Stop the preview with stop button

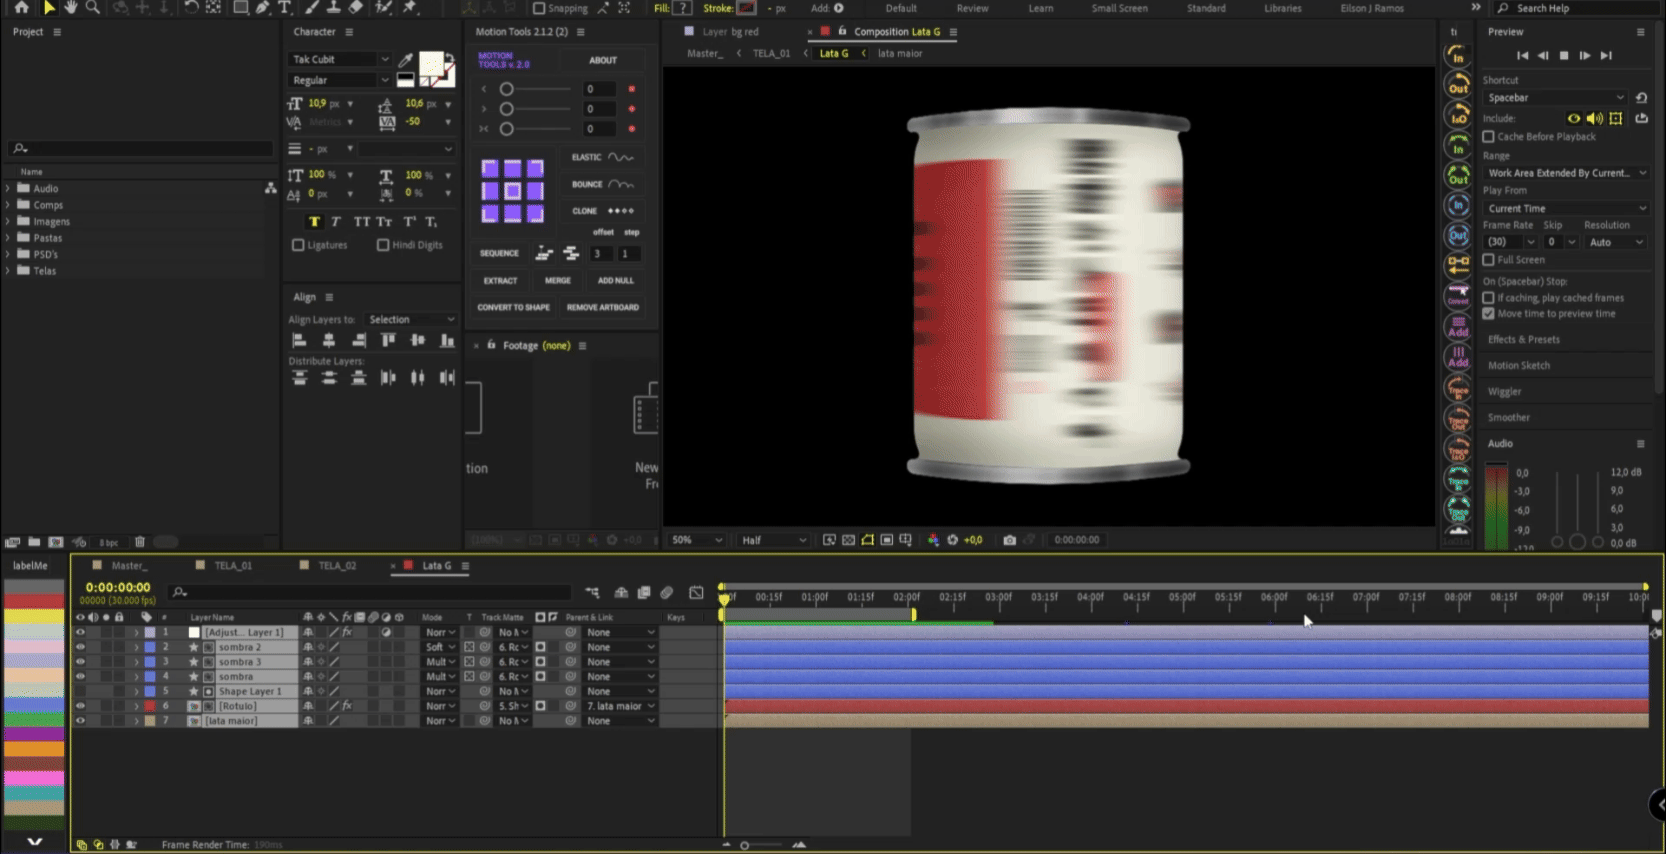(x=1564, y=56)
